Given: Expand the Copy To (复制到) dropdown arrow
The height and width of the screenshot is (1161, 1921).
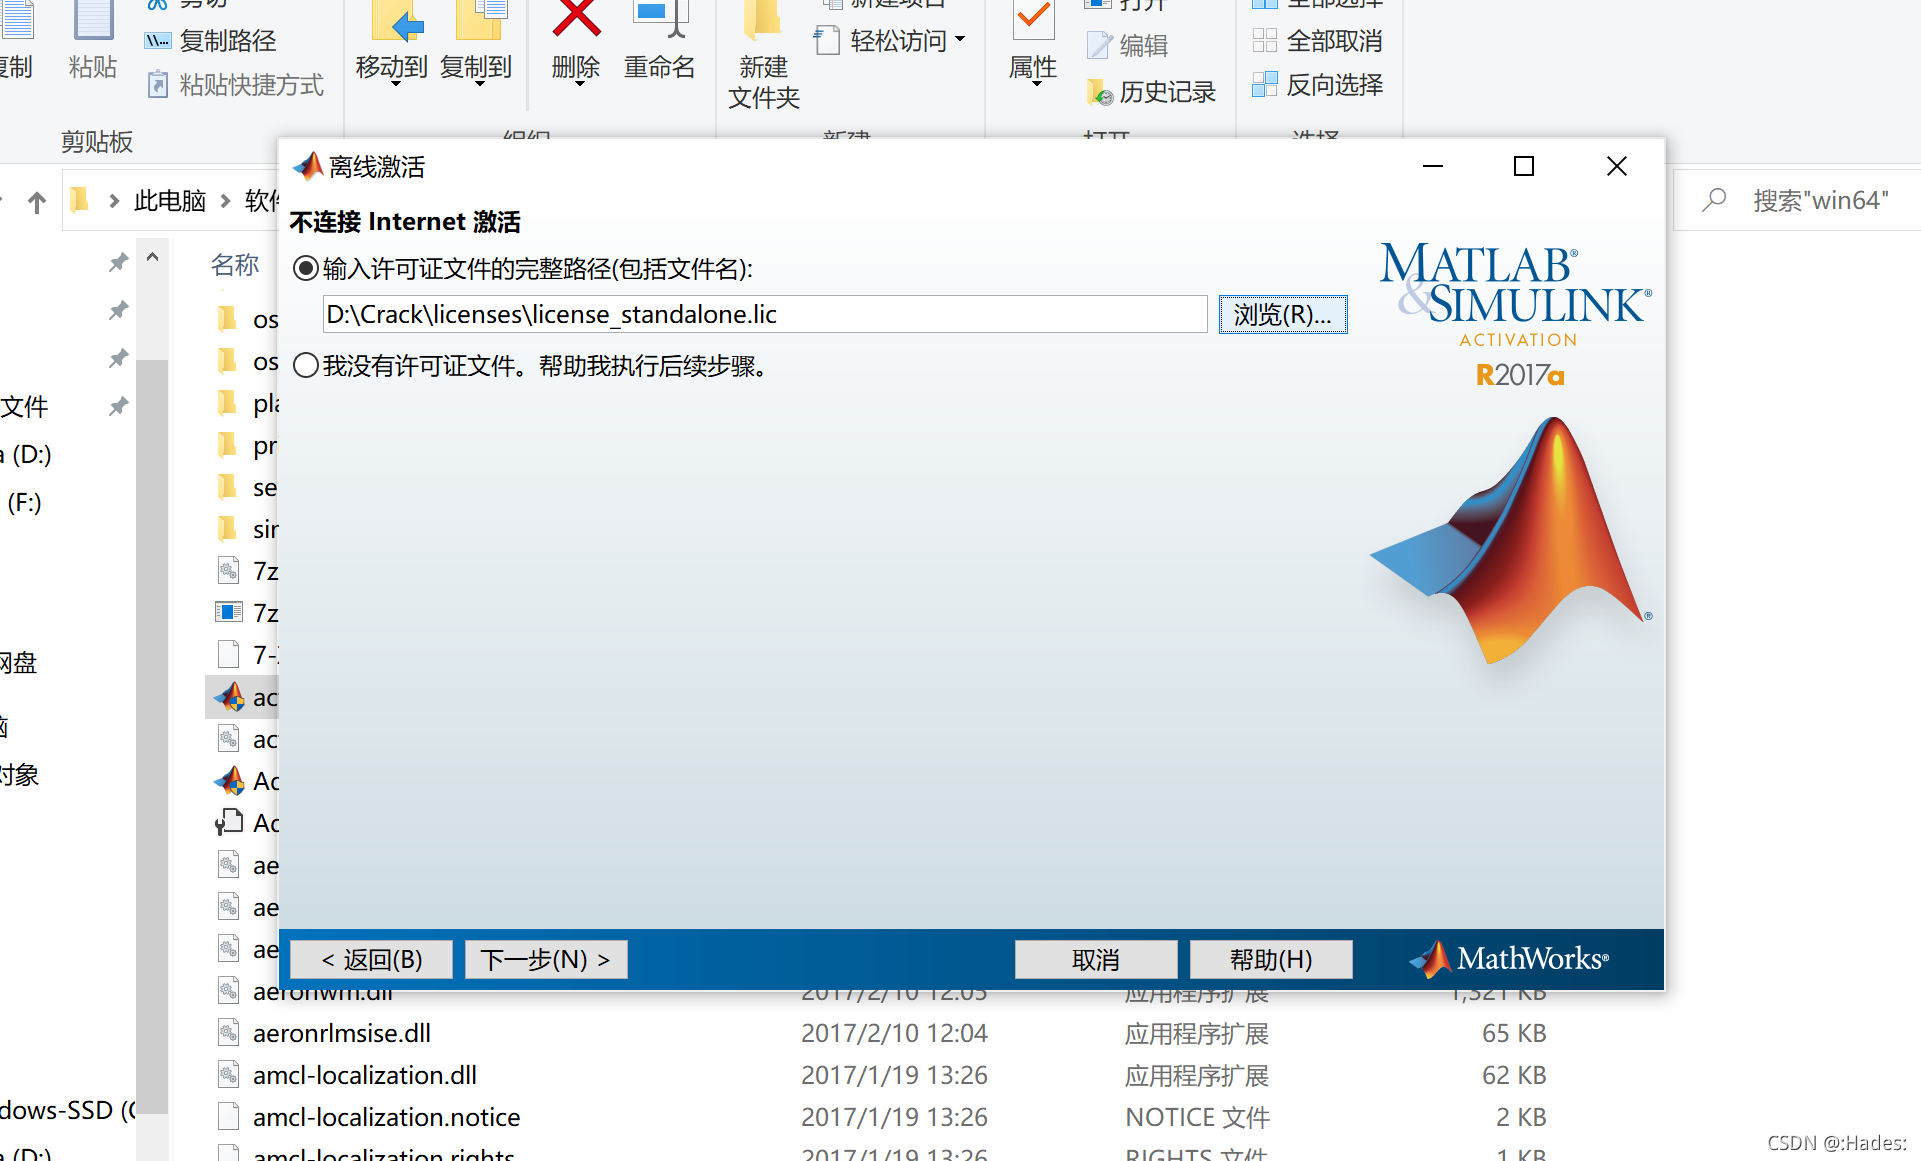Looking at the screenshot, I should tap(479, 85).
